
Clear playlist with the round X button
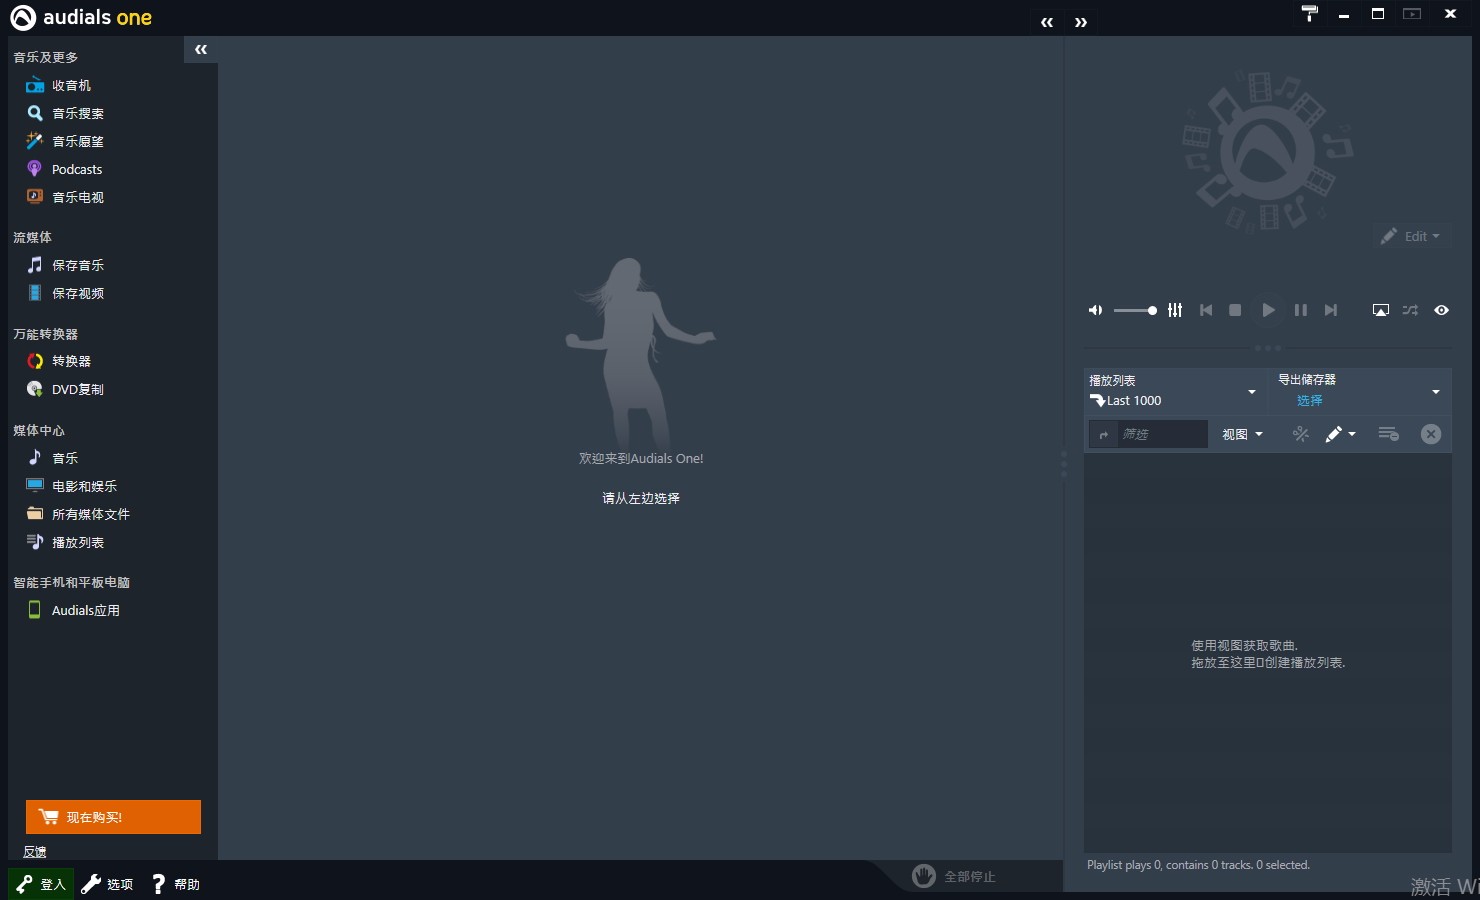(1431, 434)
